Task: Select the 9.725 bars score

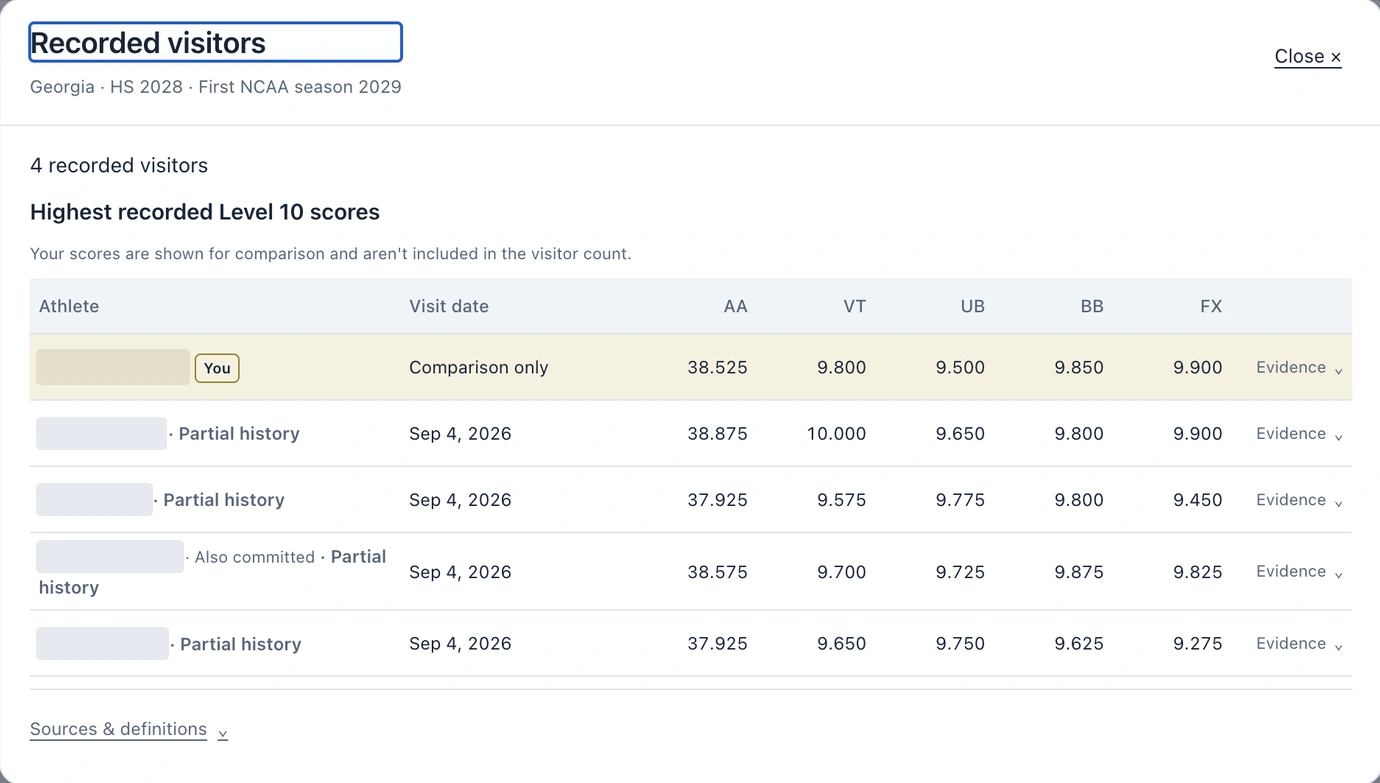Action: point(960,572)
